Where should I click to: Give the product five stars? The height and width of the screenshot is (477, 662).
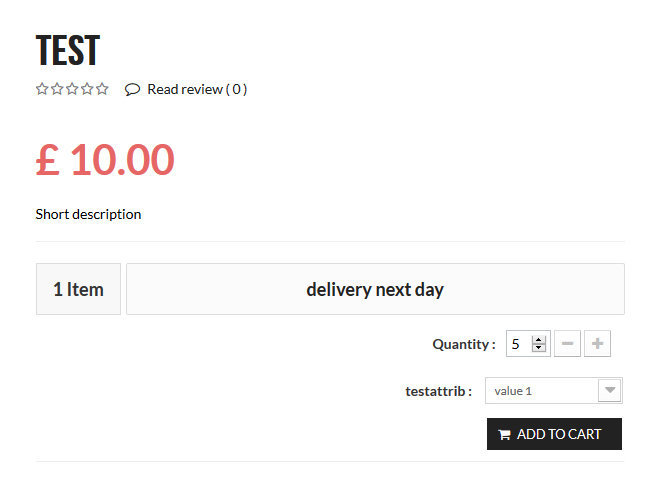click(x=102, y=89)
